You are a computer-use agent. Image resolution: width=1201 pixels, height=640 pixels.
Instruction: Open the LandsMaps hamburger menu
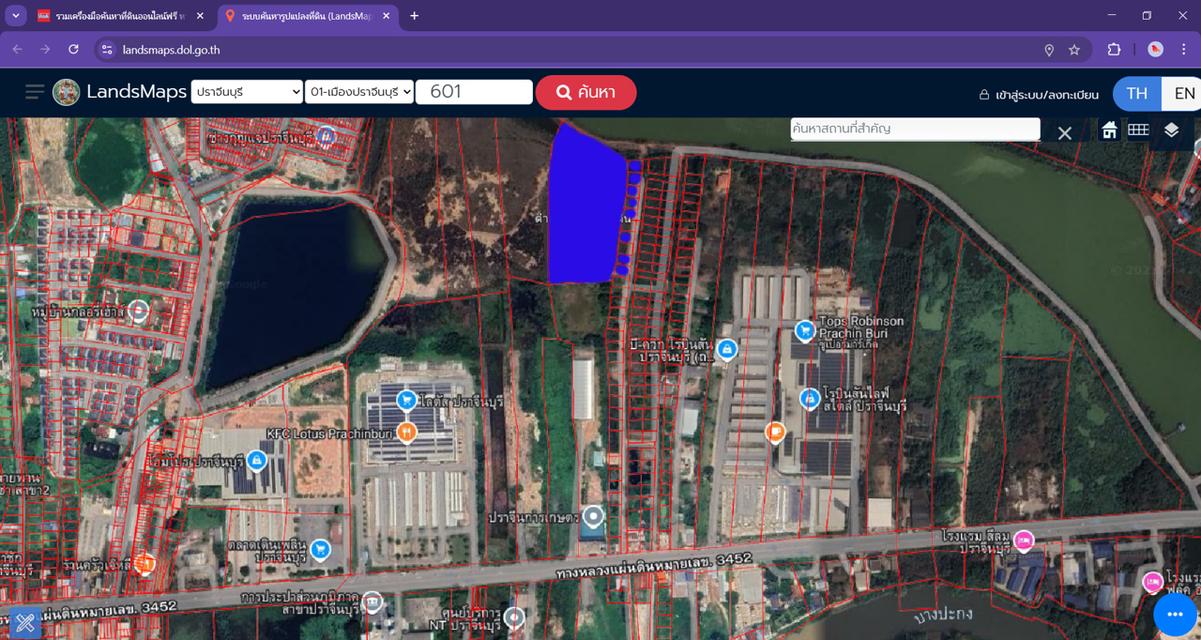click(x=35, y=92)
